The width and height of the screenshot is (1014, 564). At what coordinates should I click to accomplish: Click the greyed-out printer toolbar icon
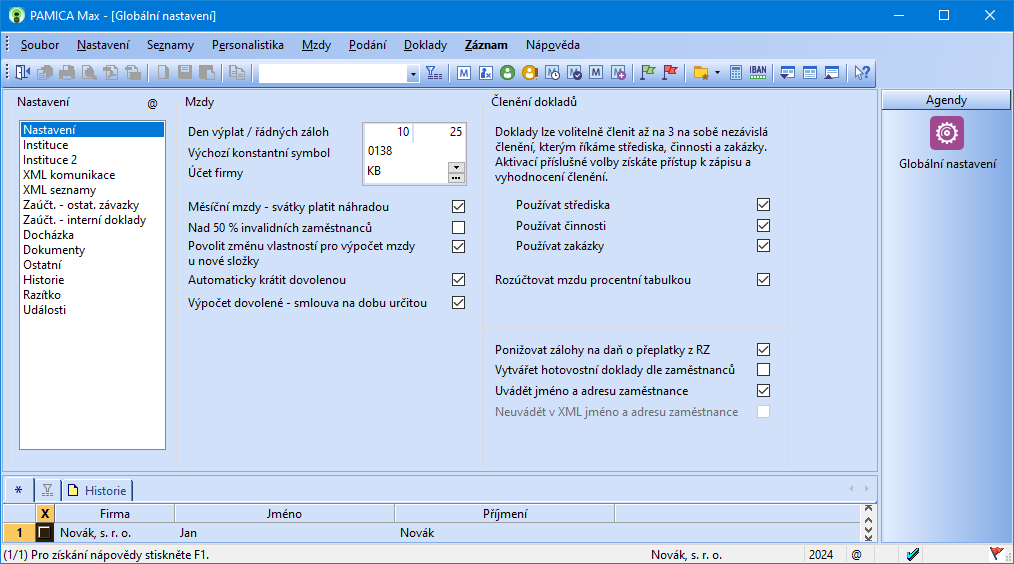pos(67,73)
